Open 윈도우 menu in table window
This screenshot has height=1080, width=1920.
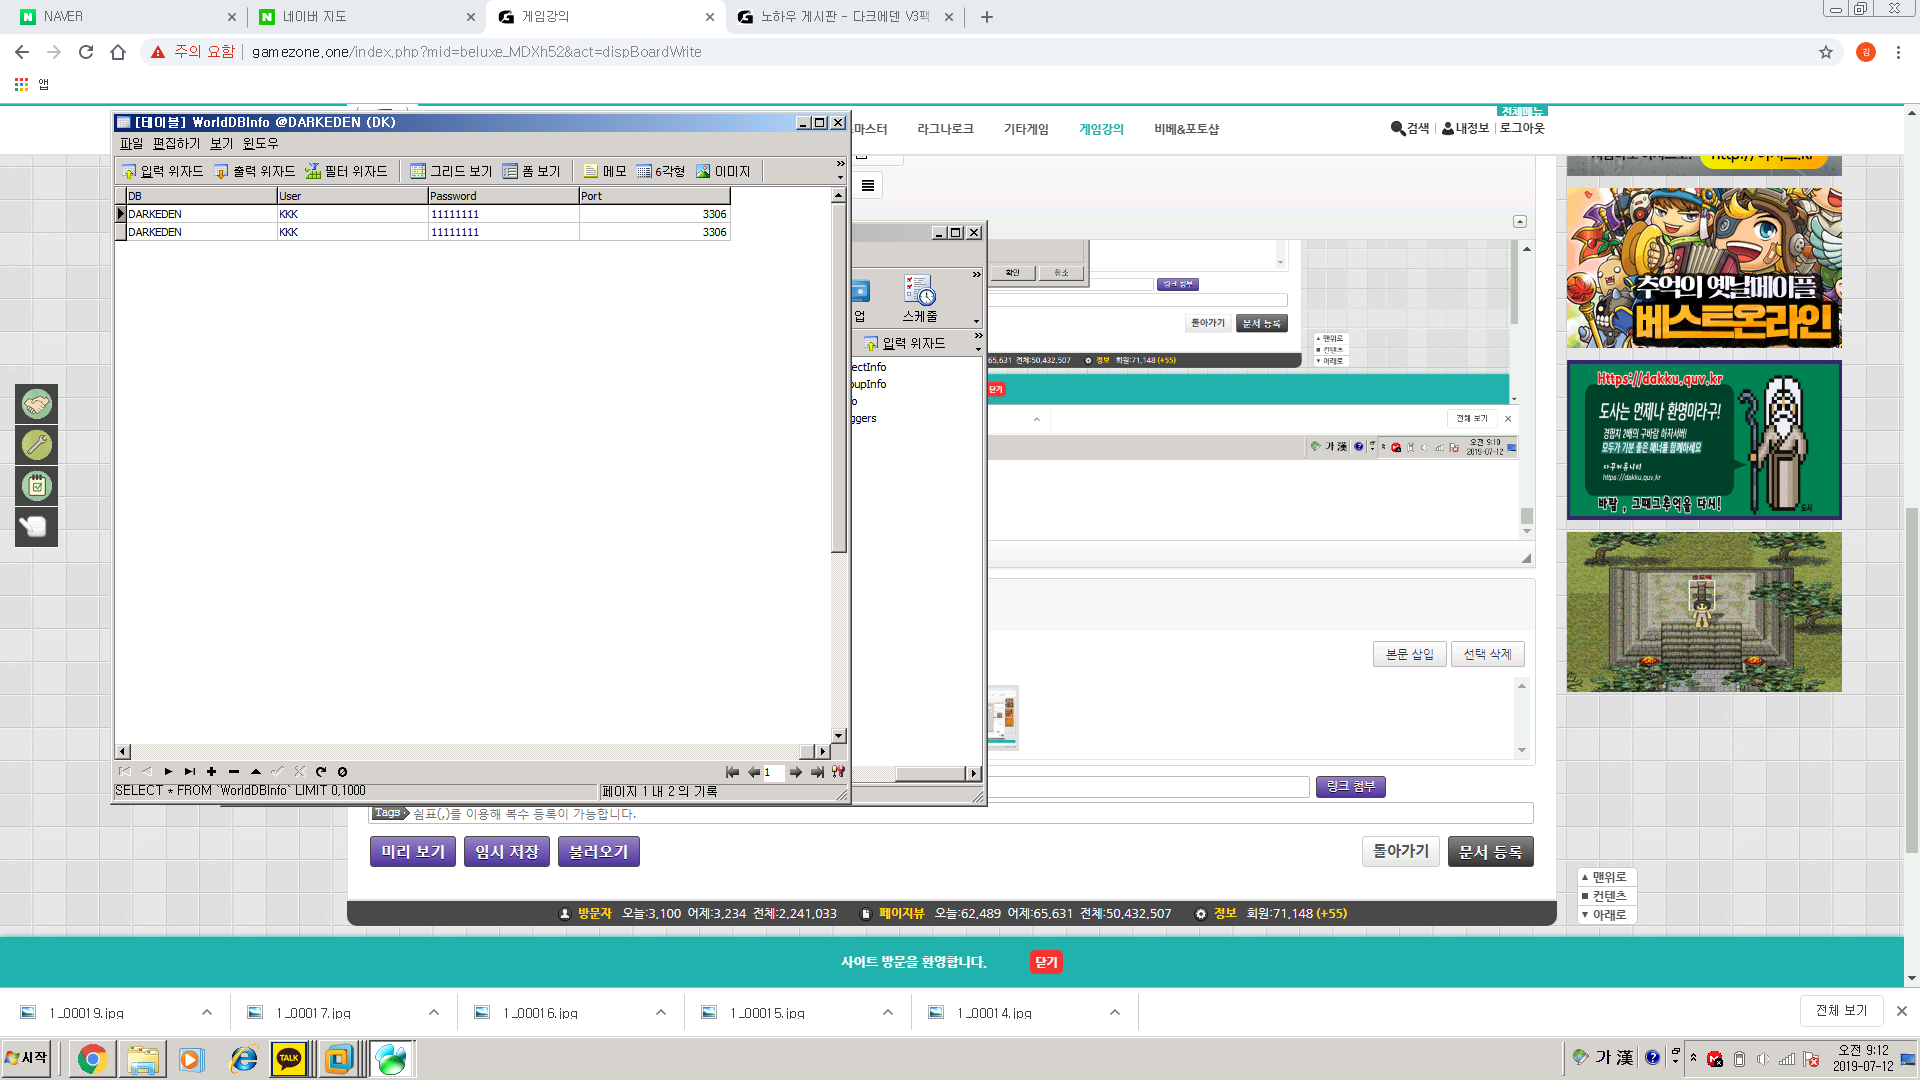click(260, 144)
